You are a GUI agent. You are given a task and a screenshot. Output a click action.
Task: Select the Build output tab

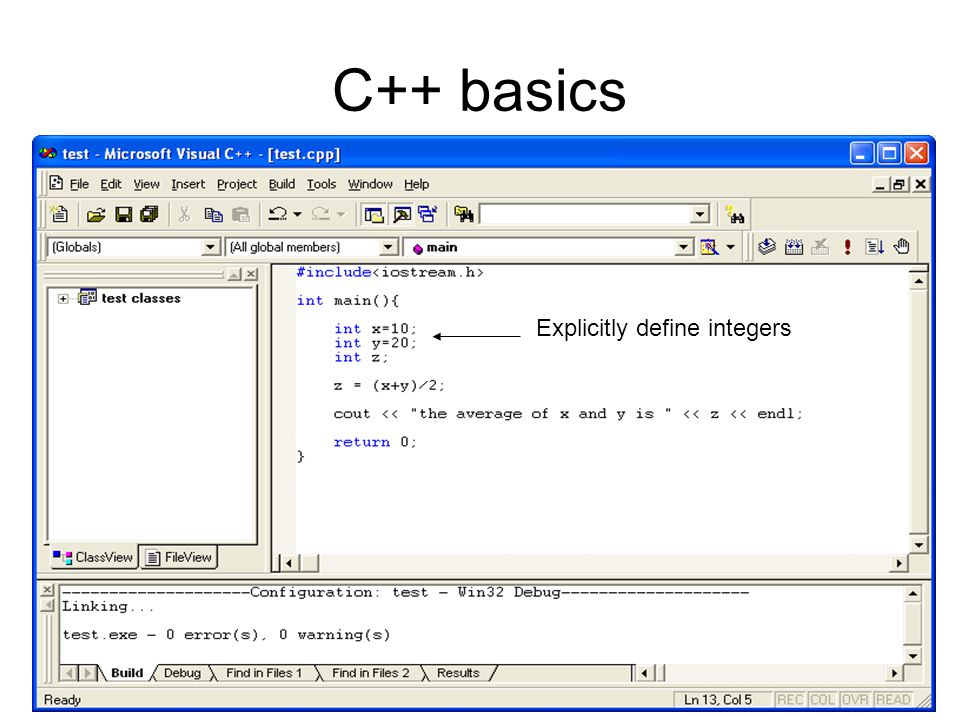[127, 672]
